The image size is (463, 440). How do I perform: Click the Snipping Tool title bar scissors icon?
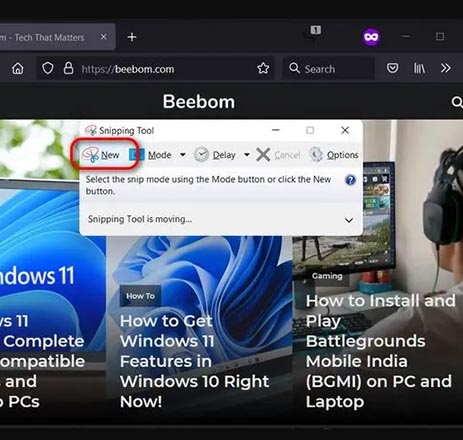pos(91,130)
